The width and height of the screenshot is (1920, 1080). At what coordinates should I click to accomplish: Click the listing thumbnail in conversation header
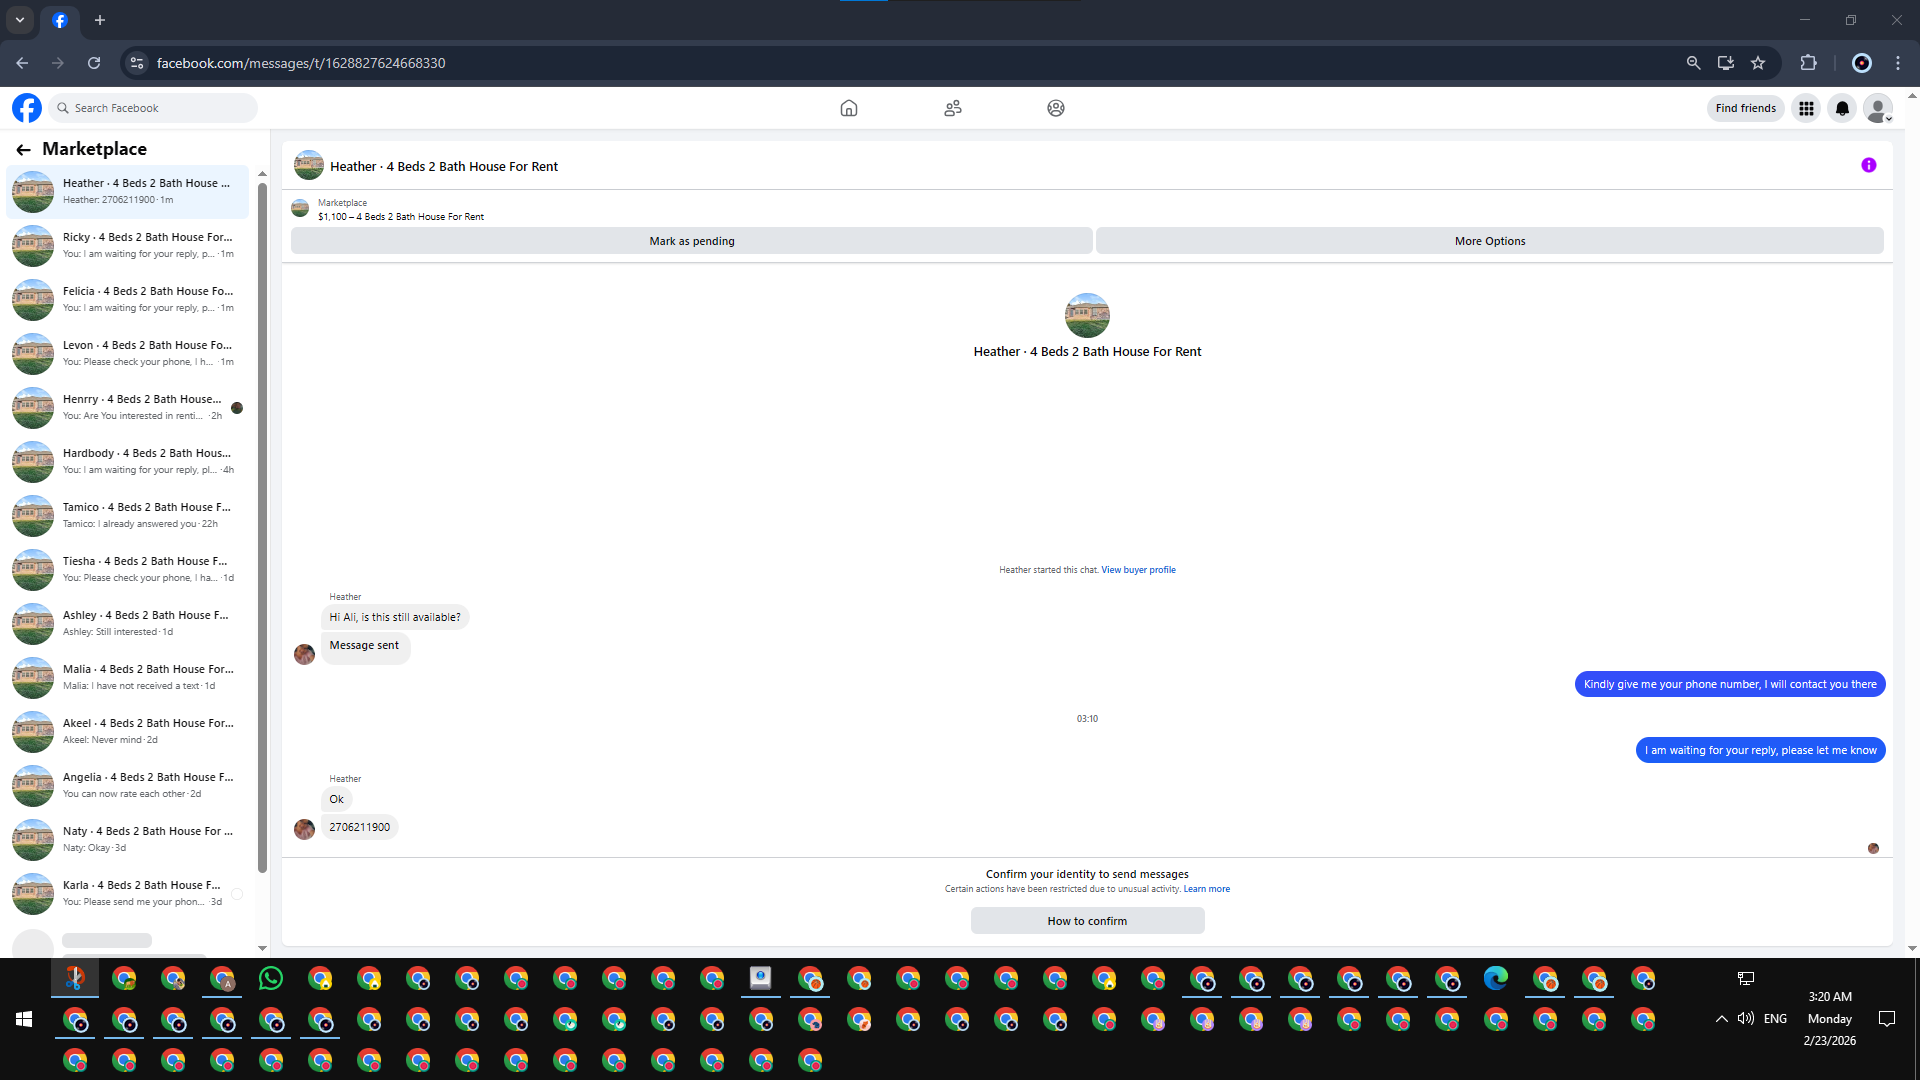click(309, 166)
